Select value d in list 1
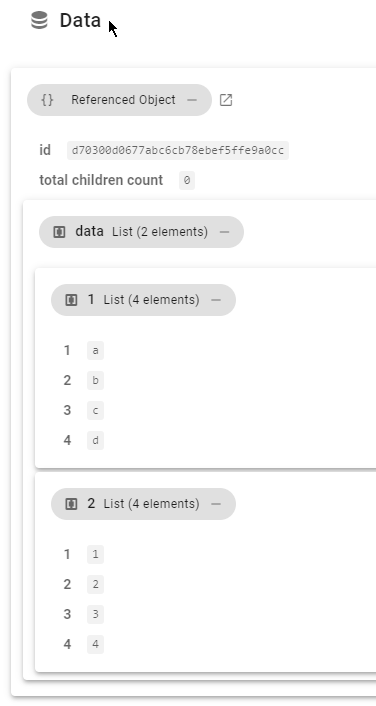Viewport: 376px width, 706px height. point(95,440)
